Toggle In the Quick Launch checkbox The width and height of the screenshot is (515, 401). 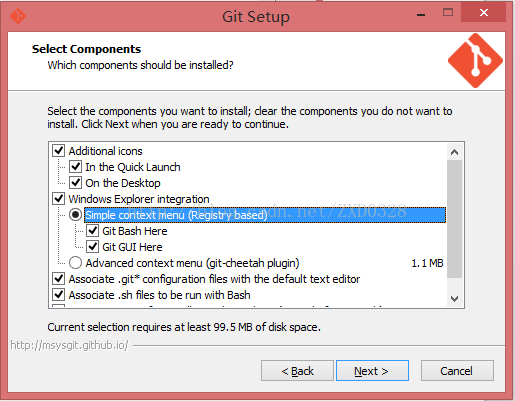[76, 167]
